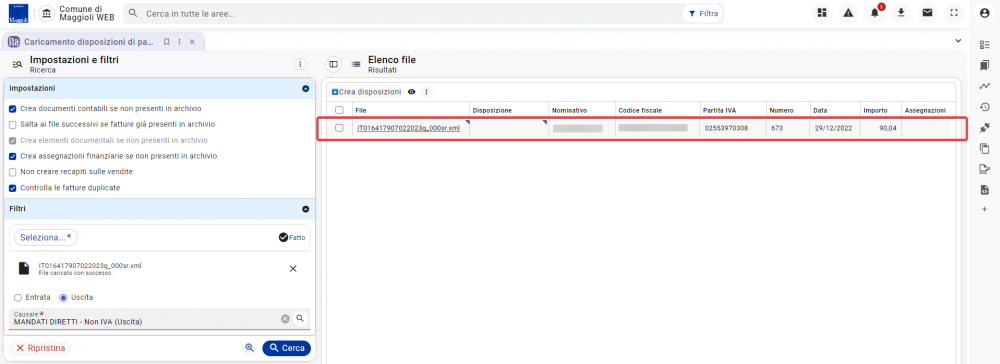This screenshot has width=1000, height=364.
Task: Click the warning triangle alert icon
Action: pos(848,13)
